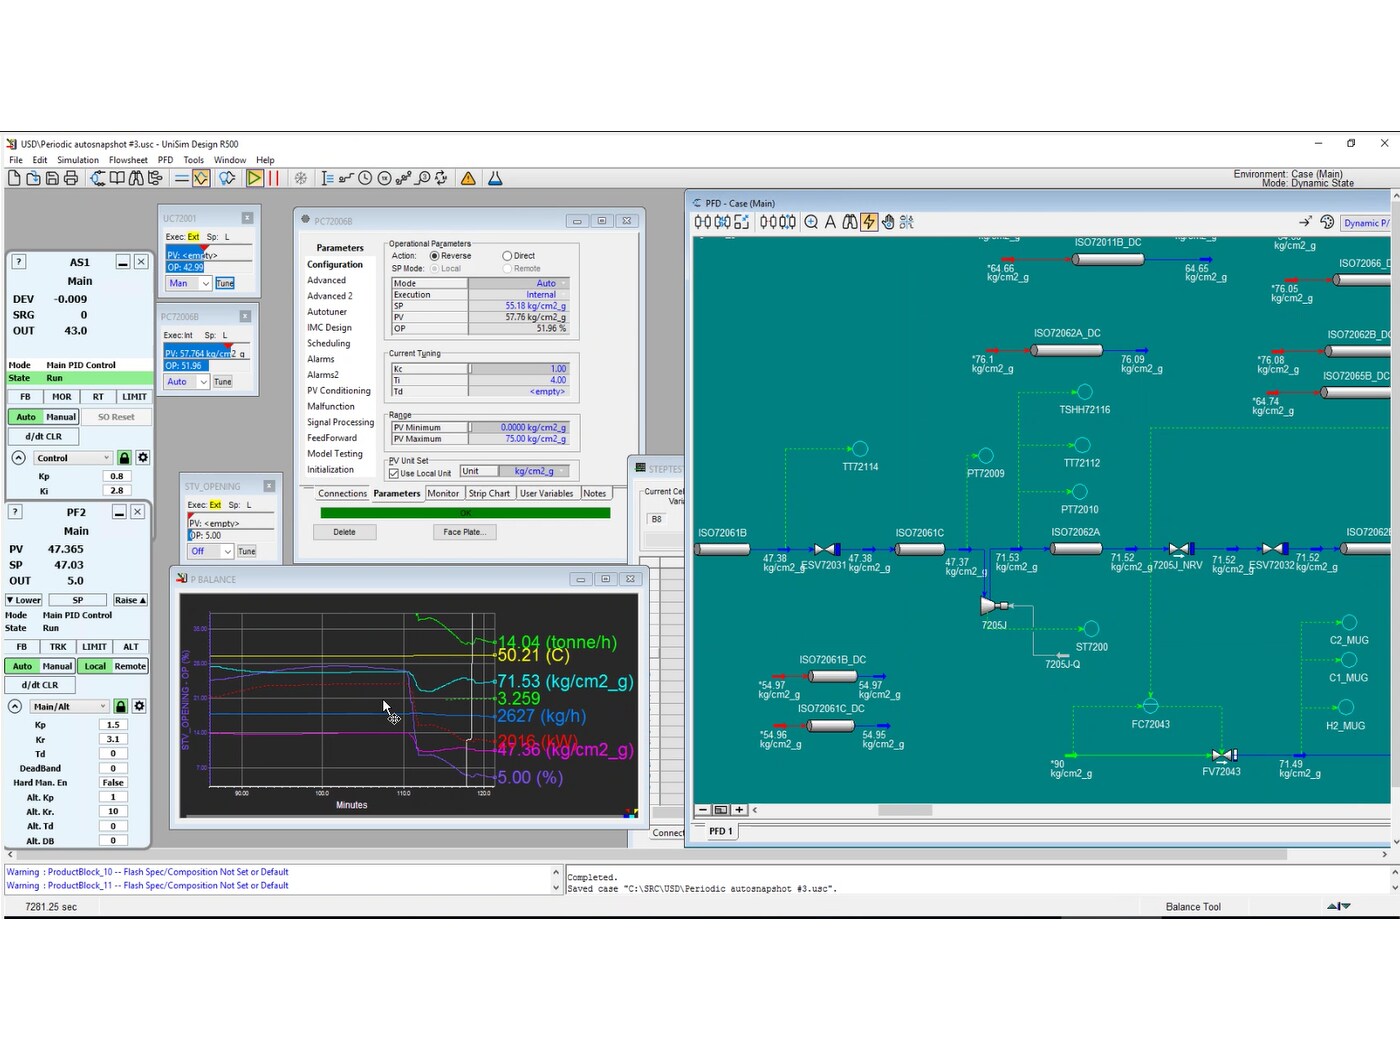Click the green lock icon in AS1 faceplate
Viewport: 1400px width, 1050px height.
[125, 458]
